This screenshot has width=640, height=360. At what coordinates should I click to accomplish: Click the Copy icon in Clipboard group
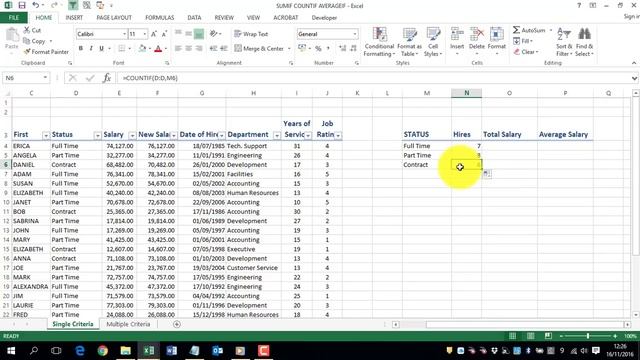(x=27, y=41)
